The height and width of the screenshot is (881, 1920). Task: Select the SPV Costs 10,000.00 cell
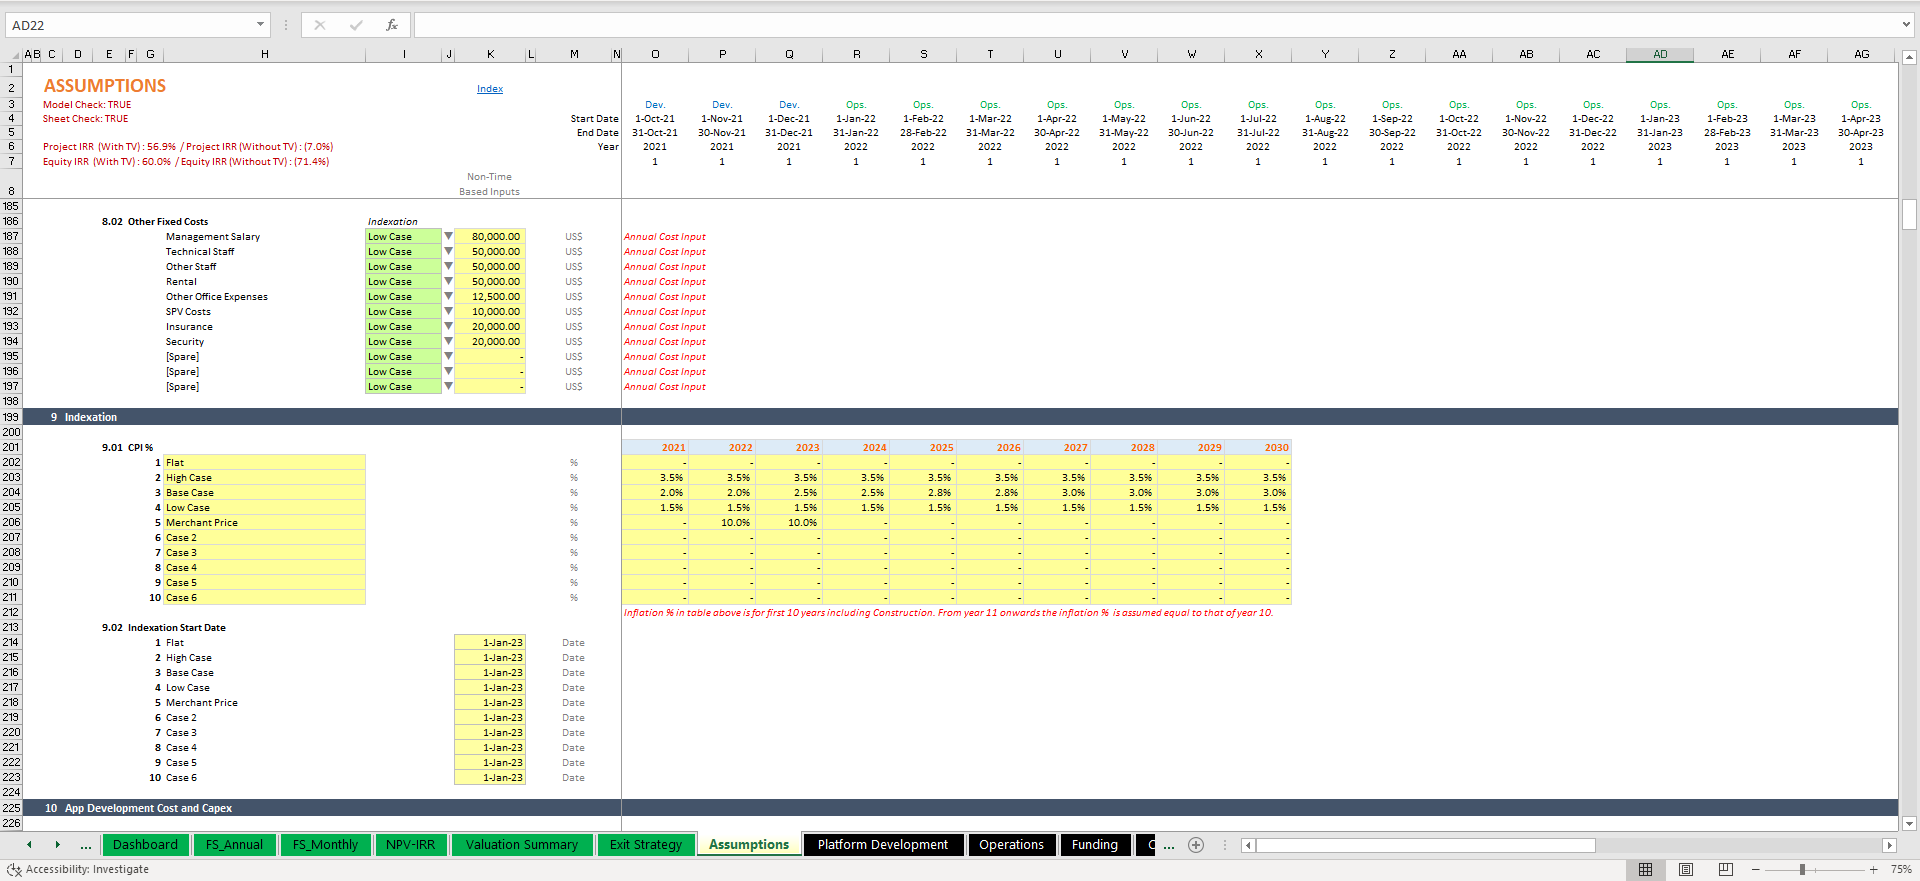point(490,312)
